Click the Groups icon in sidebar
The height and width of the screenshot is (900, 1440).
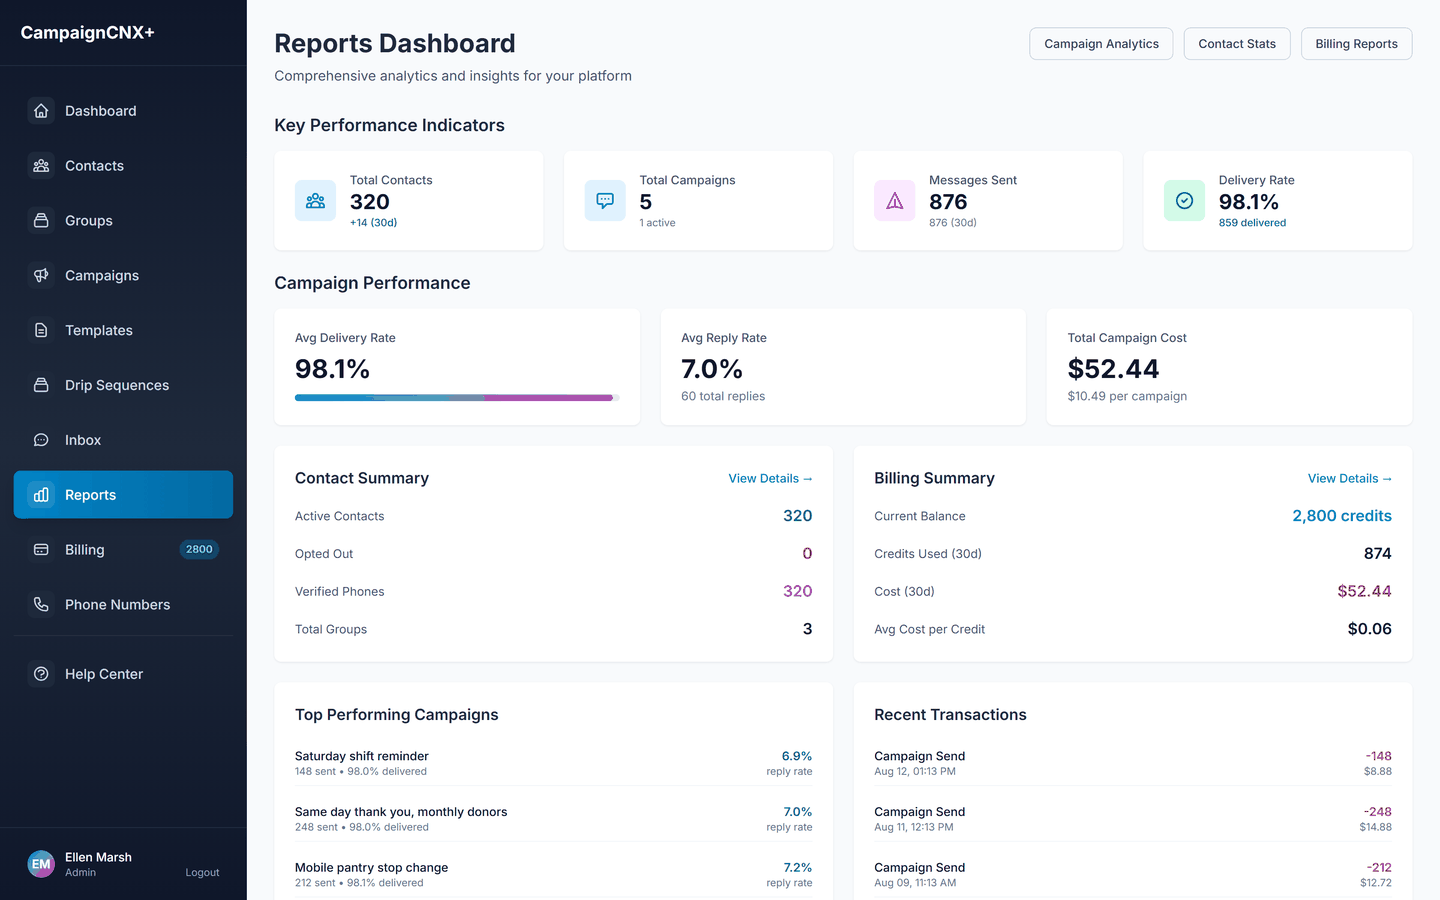(41, 221)
